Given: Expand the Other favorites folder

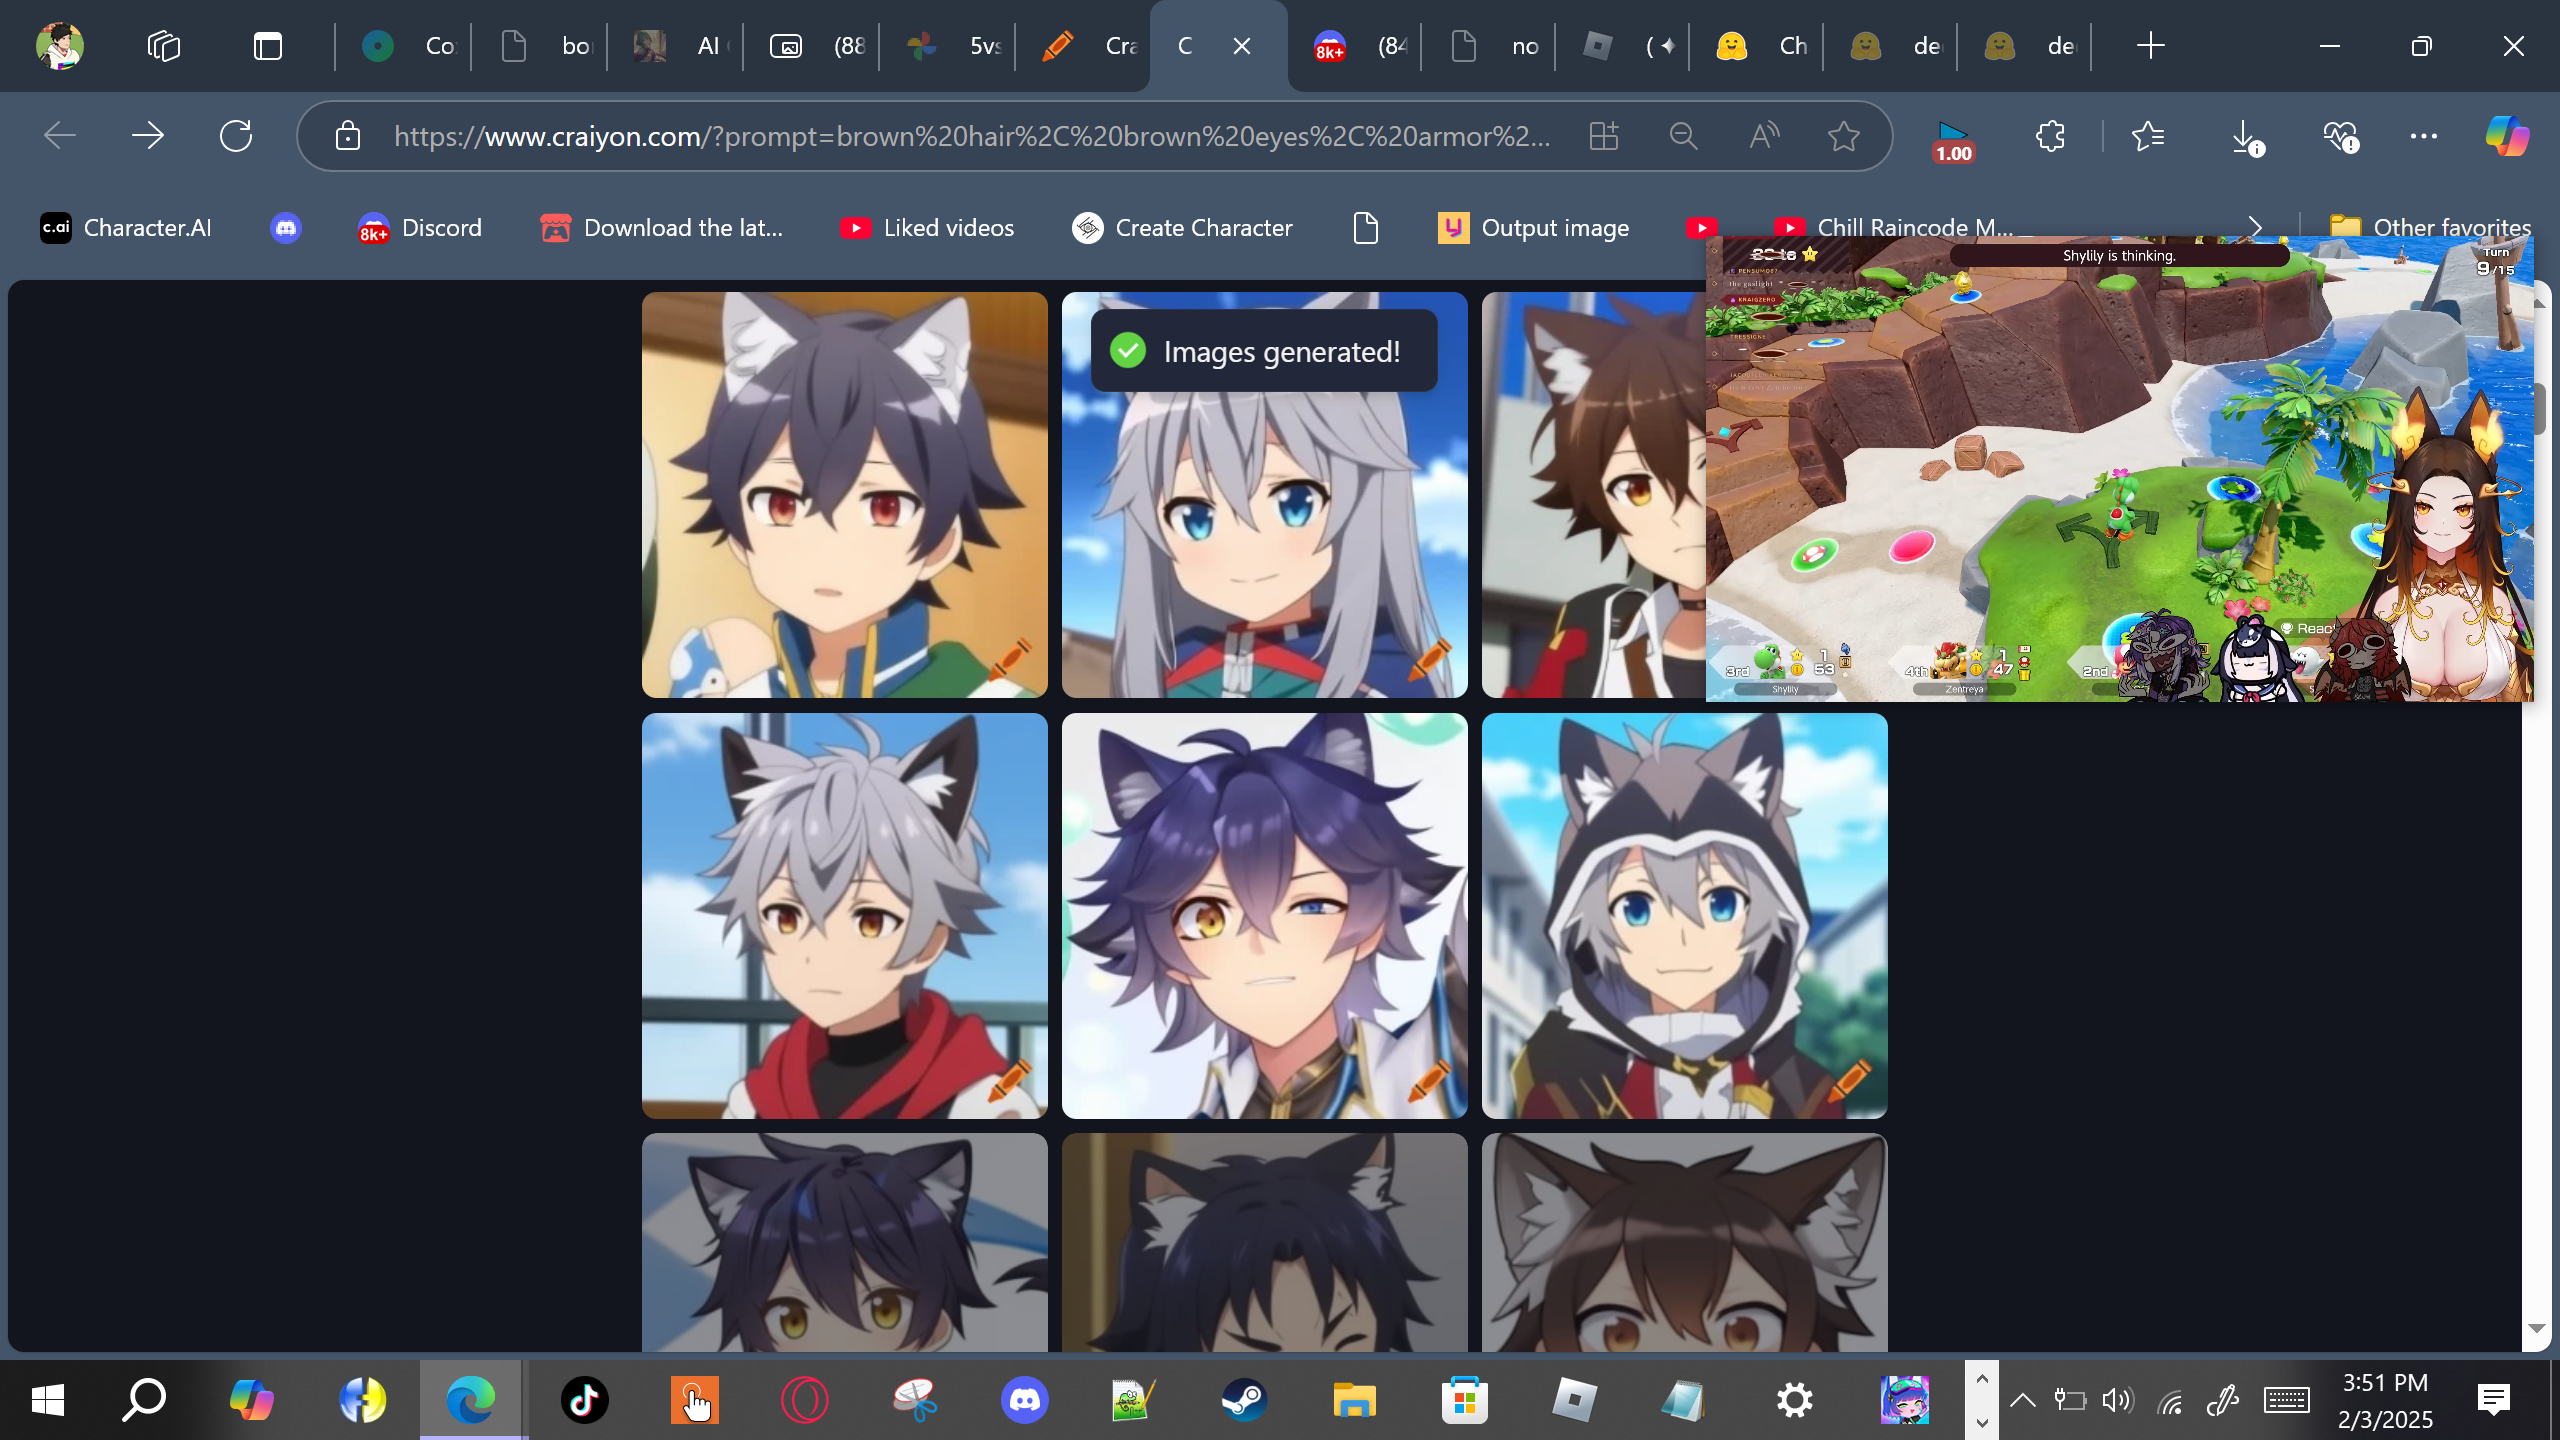Looking at the screenshot, I should [x=2430, y=228].
